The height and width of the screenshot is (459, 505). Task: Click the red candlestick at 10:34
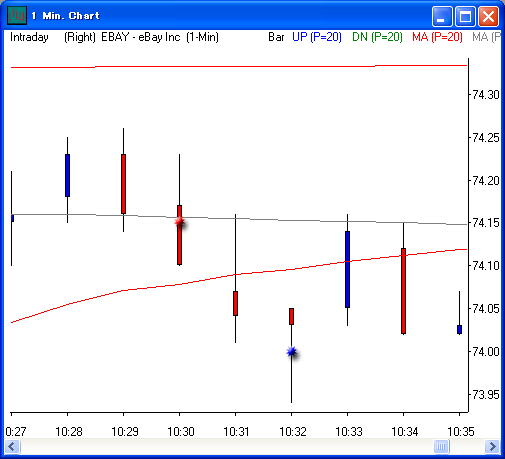(403, 291)
